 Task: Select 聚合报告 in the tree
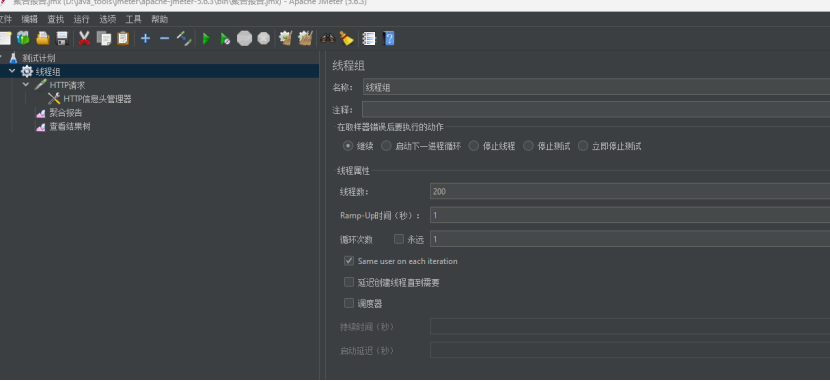click(66, 113)
